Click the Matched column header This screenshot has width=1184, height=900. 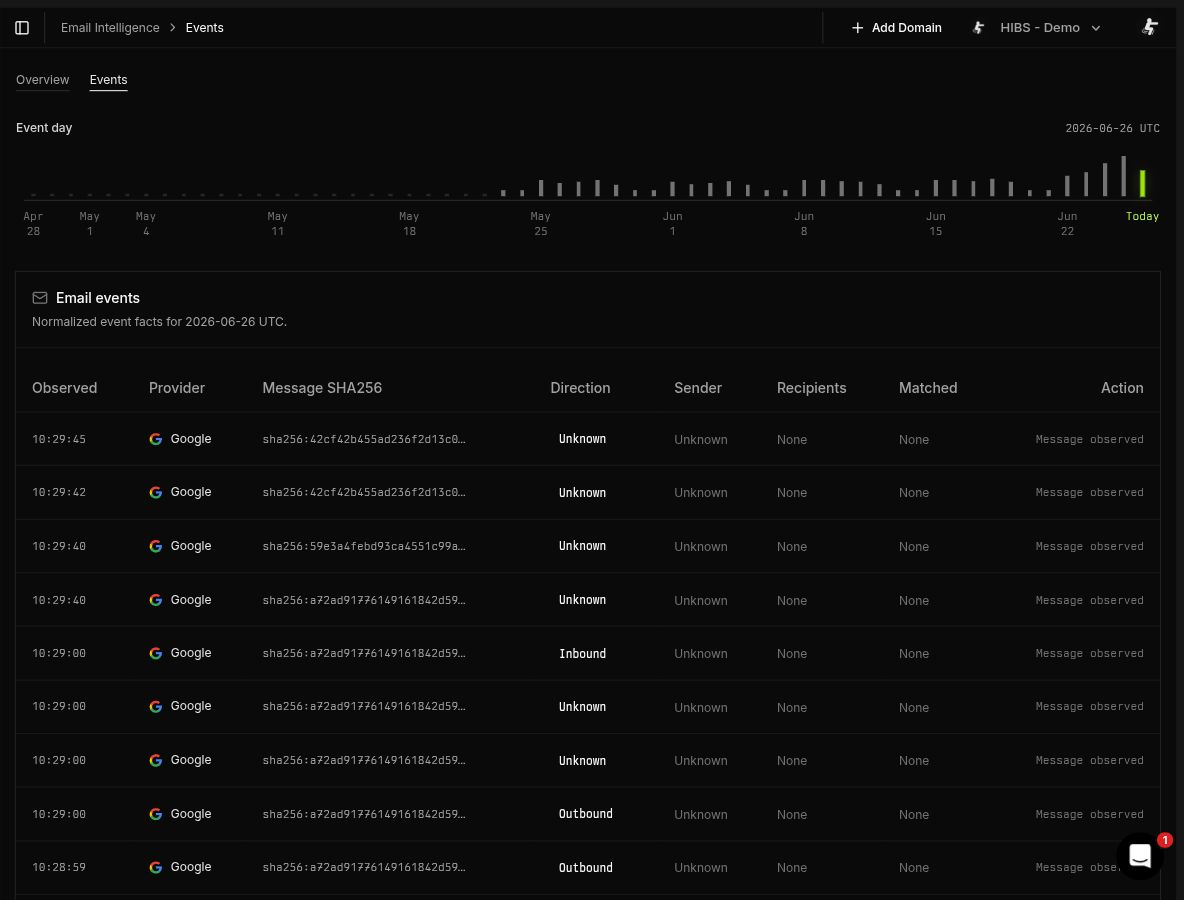coord(928,388)
